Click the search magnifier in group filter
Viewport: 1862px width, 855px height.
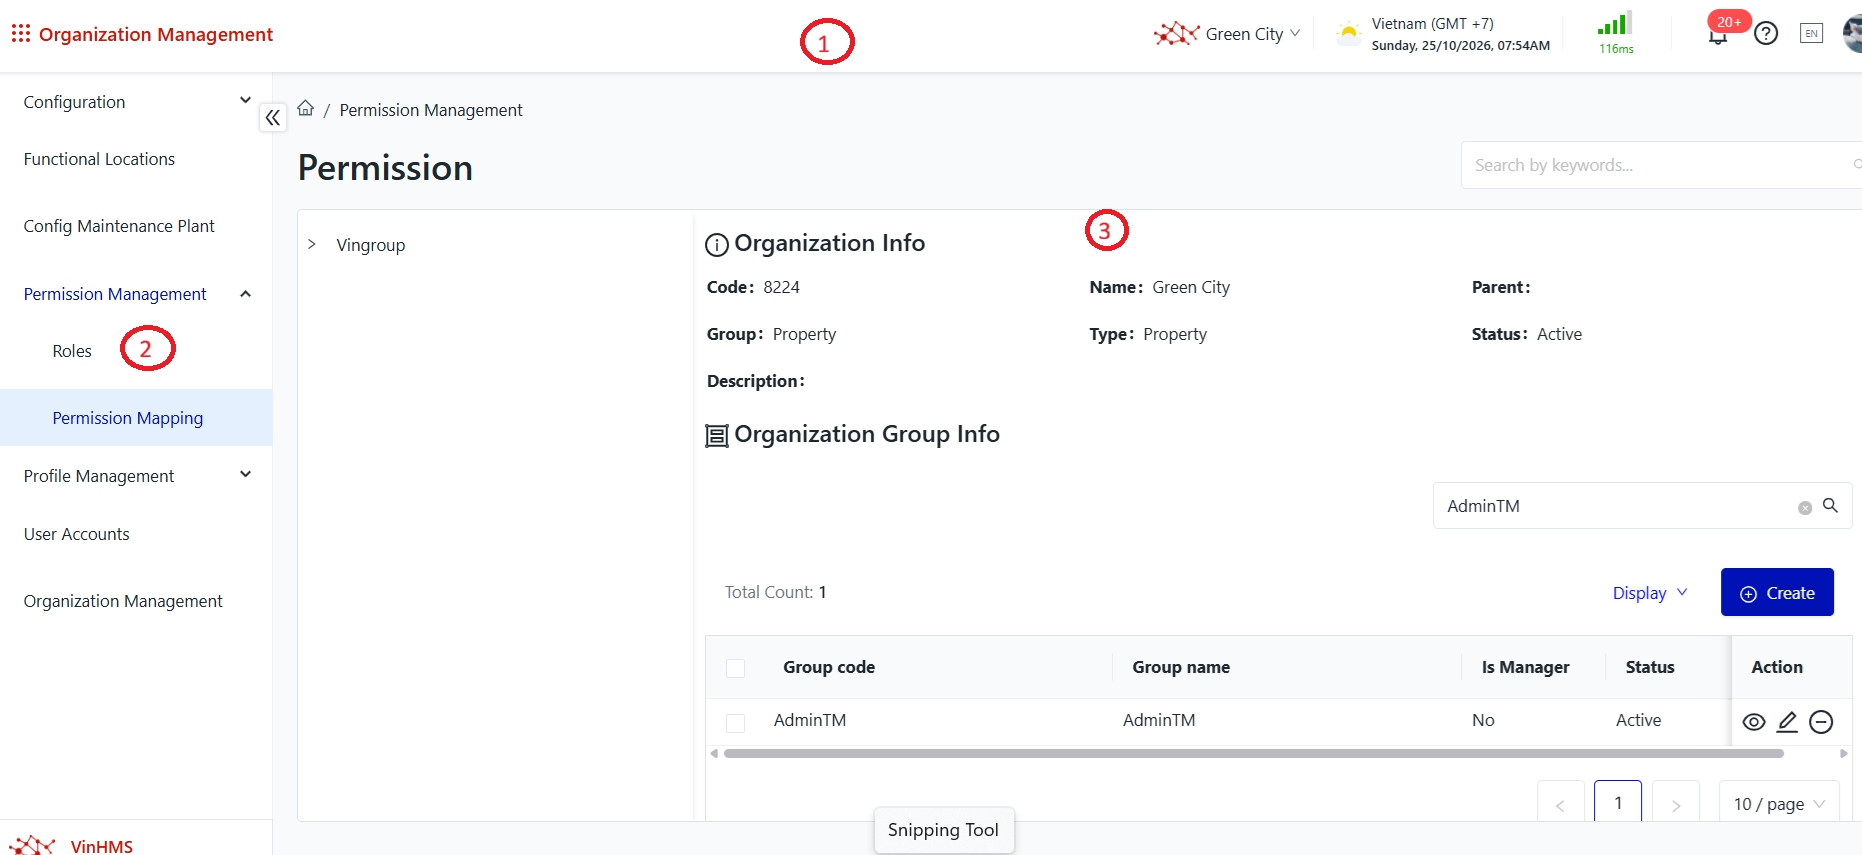click(1830, 506)
